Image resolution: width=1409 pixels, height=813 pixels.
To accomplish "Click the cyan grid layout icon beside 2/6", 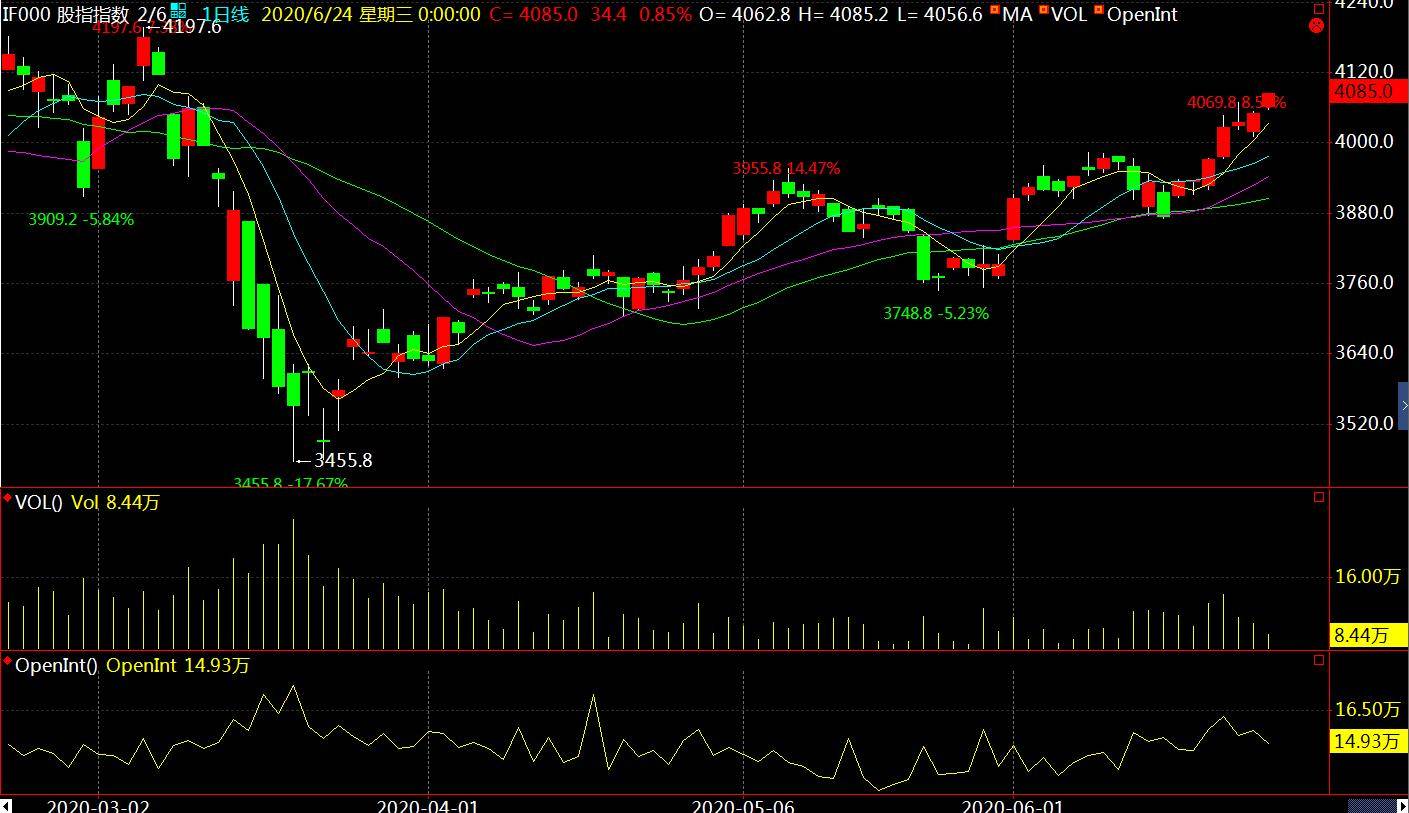I will 178,11.
